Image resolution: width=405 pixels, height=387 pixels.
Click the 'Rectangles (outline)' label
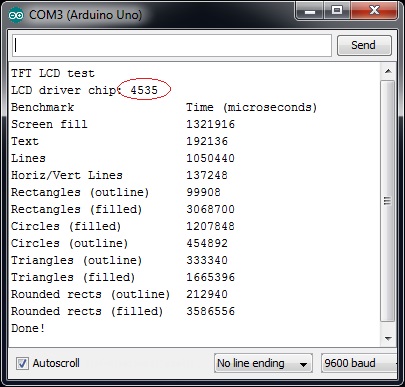pos(80,192)
